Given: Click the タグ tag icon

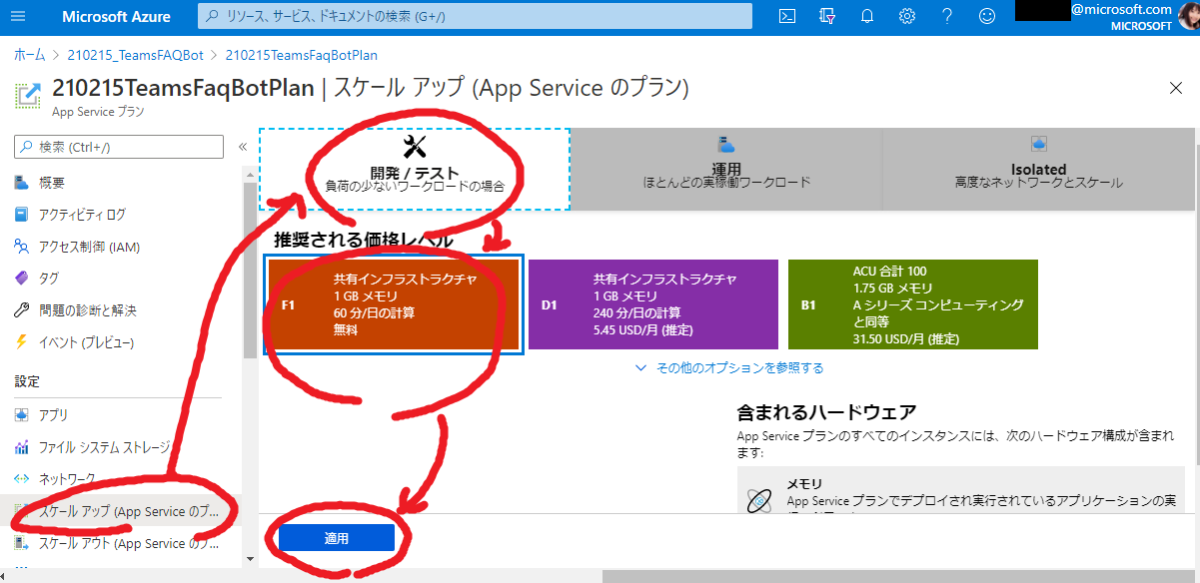Looking at the screenshot, I should click(x=22, y=278).
